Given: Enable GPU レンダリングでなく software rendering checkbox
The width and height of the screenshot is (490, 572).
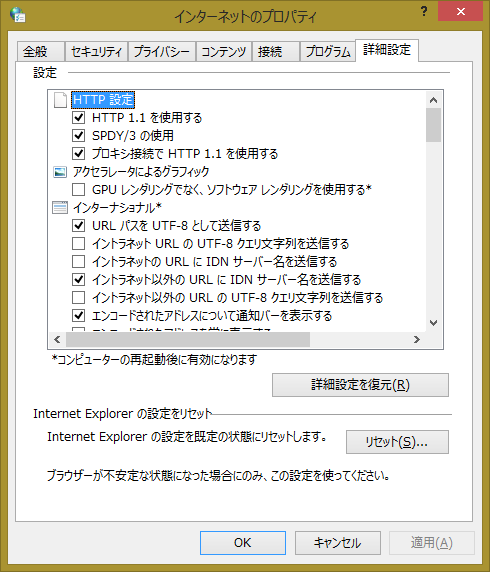Looking at the screenshot, I should tap(78, 190).
